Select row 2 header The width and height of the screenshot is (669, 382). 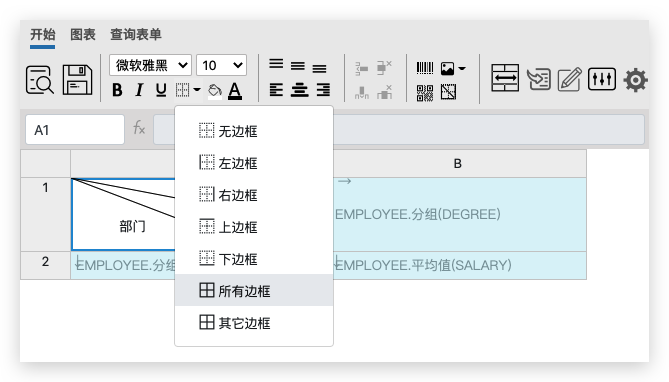tap(46, 265)
